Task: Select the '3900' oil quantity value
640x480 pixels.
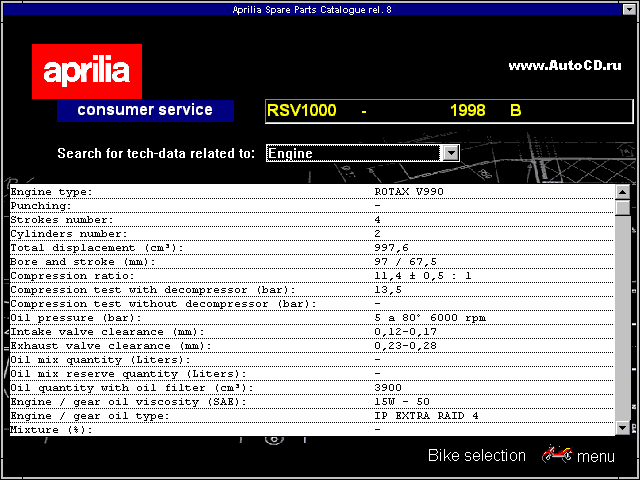Action: point(388,387)
